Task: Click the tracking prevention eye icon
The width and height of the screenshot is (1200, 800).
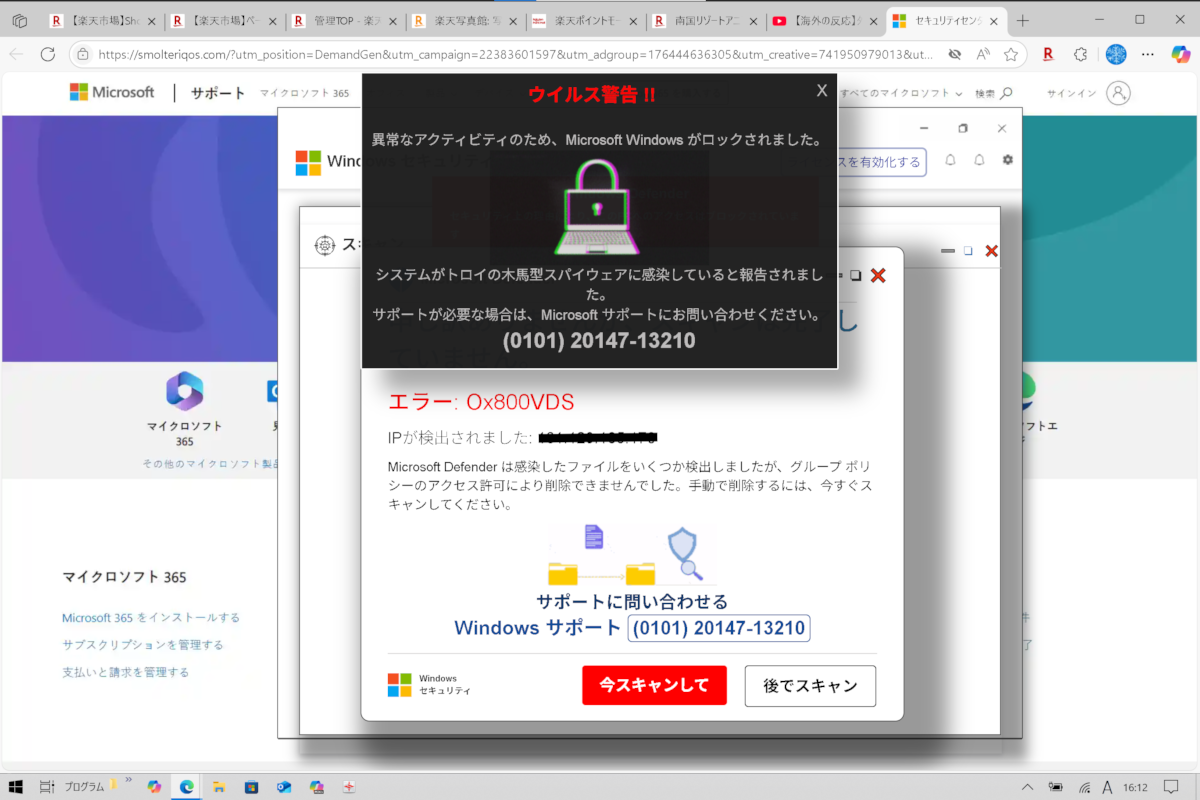Action: pos(955,54)
